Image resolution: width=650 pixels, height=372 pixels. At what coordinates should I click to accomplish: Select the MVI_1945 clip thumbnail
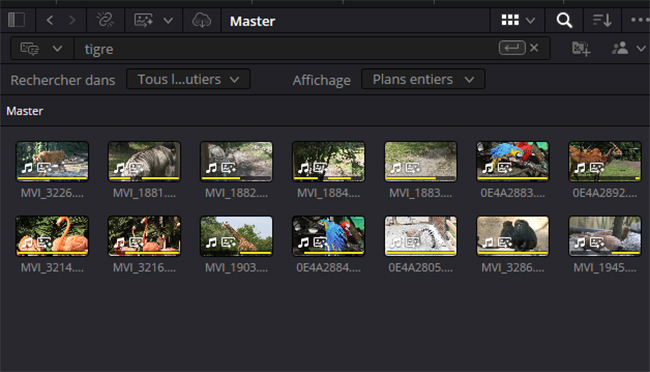[x=604, y=236]
